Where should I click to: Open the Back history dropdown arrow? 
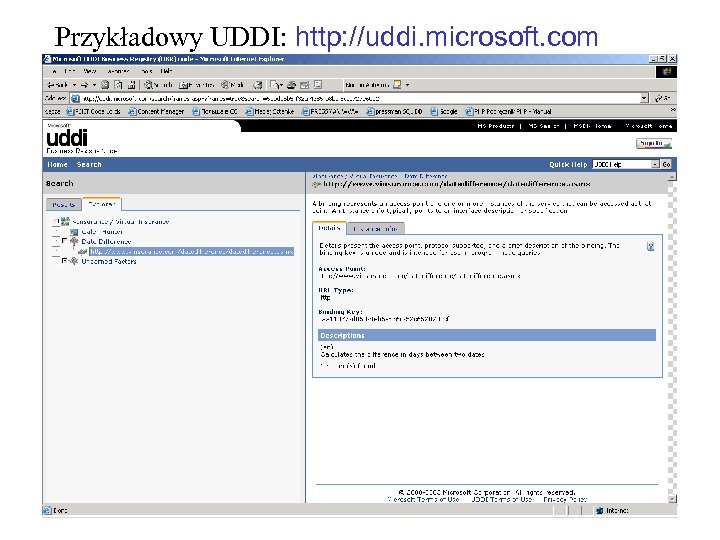coord(74,85)
